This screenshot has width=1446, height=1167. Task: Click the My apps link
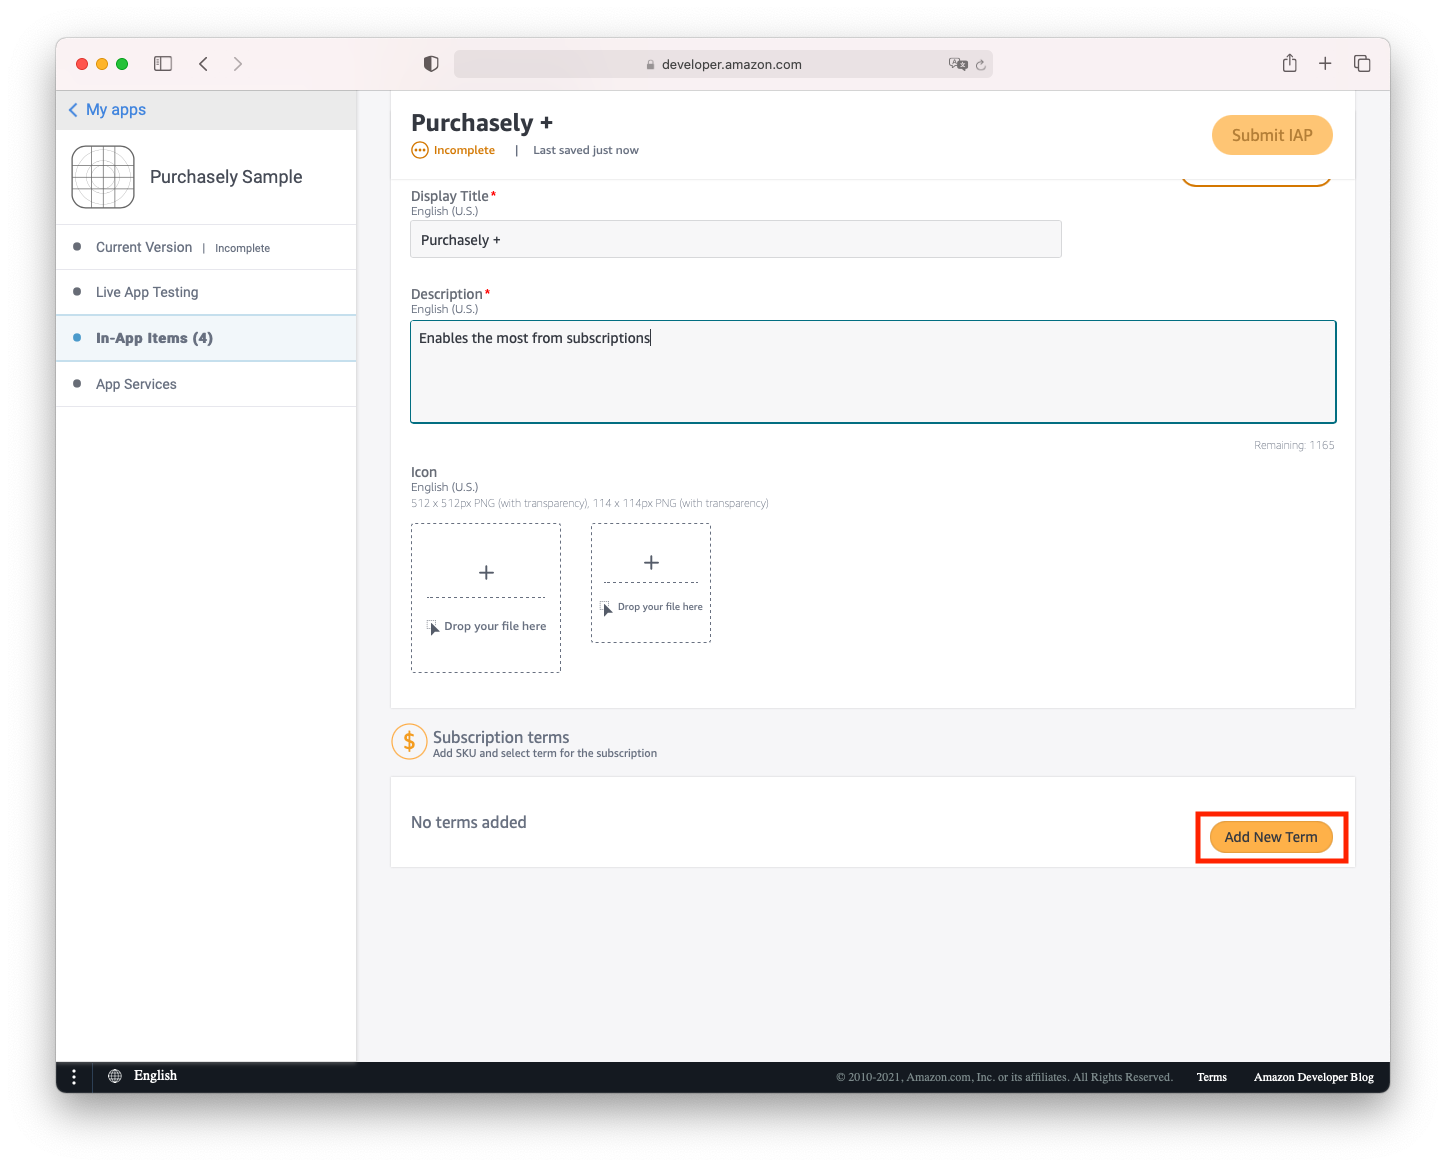pyautogui.click(x=116, y=110)
